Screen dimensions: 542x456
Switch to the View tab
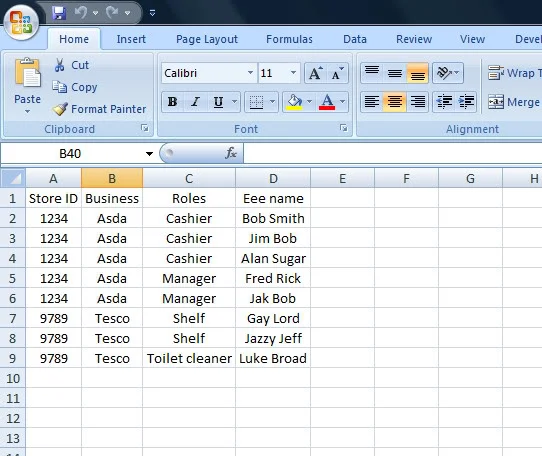coord(472,39)
